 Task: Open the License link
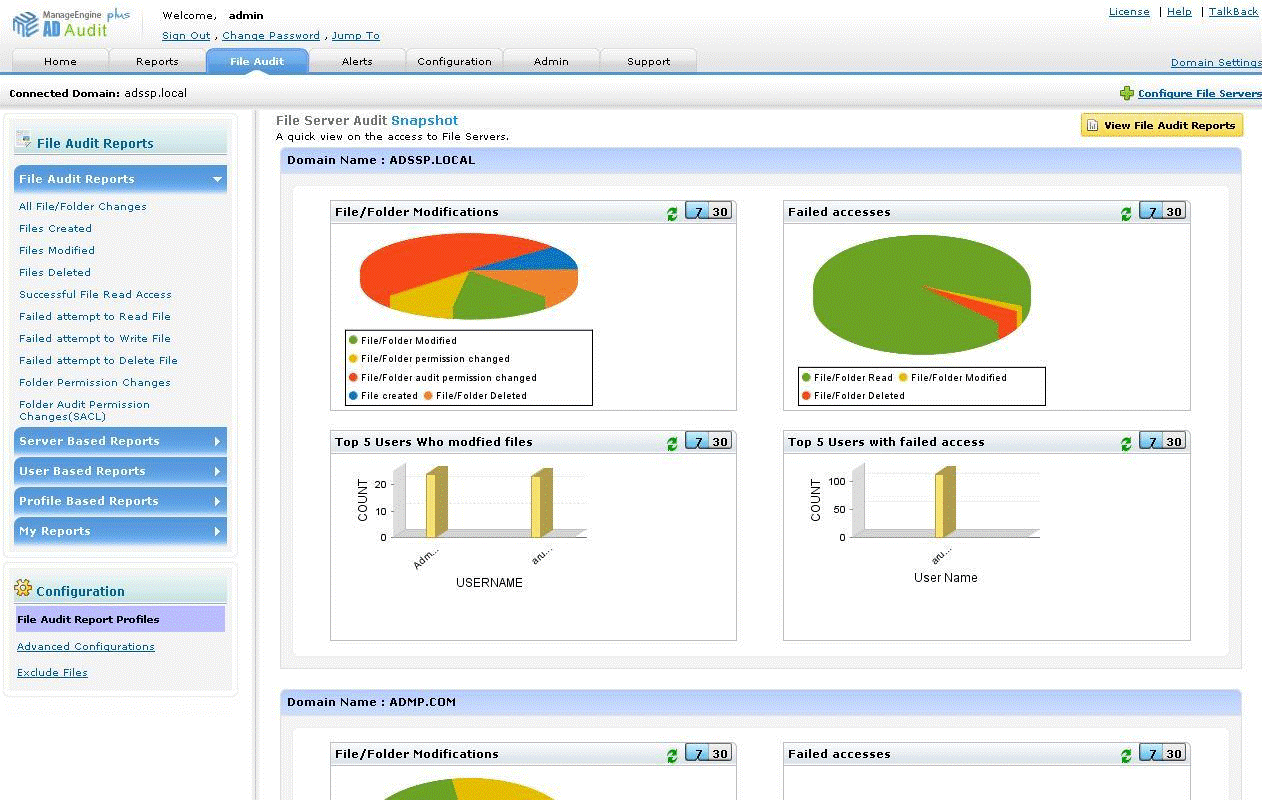point(1129,12)
